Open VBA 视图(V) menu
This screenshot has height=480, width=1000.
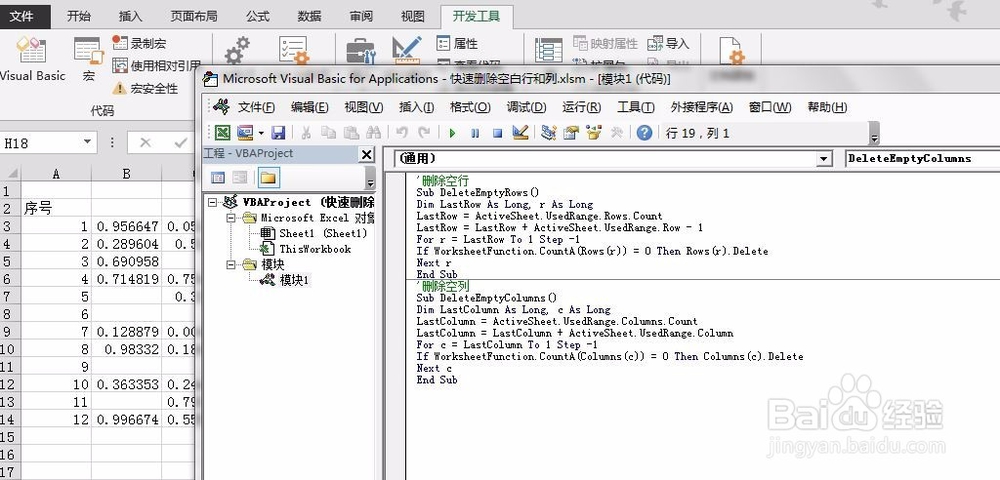[x=364, y=107]
